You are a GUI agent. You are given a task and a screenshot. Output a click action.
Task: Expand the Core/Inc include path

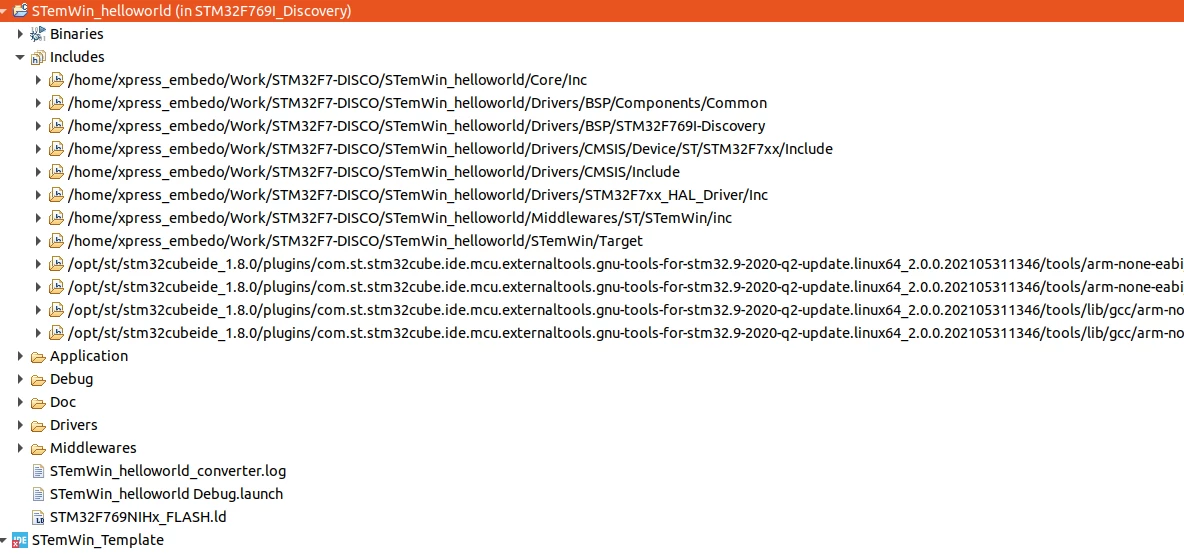(39, 80)
